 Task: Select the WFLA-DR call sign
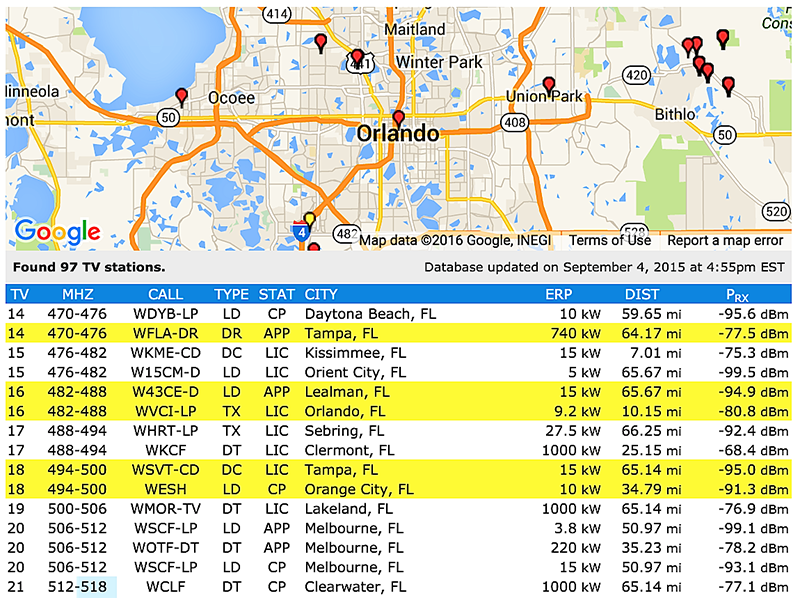click(165, 333)
